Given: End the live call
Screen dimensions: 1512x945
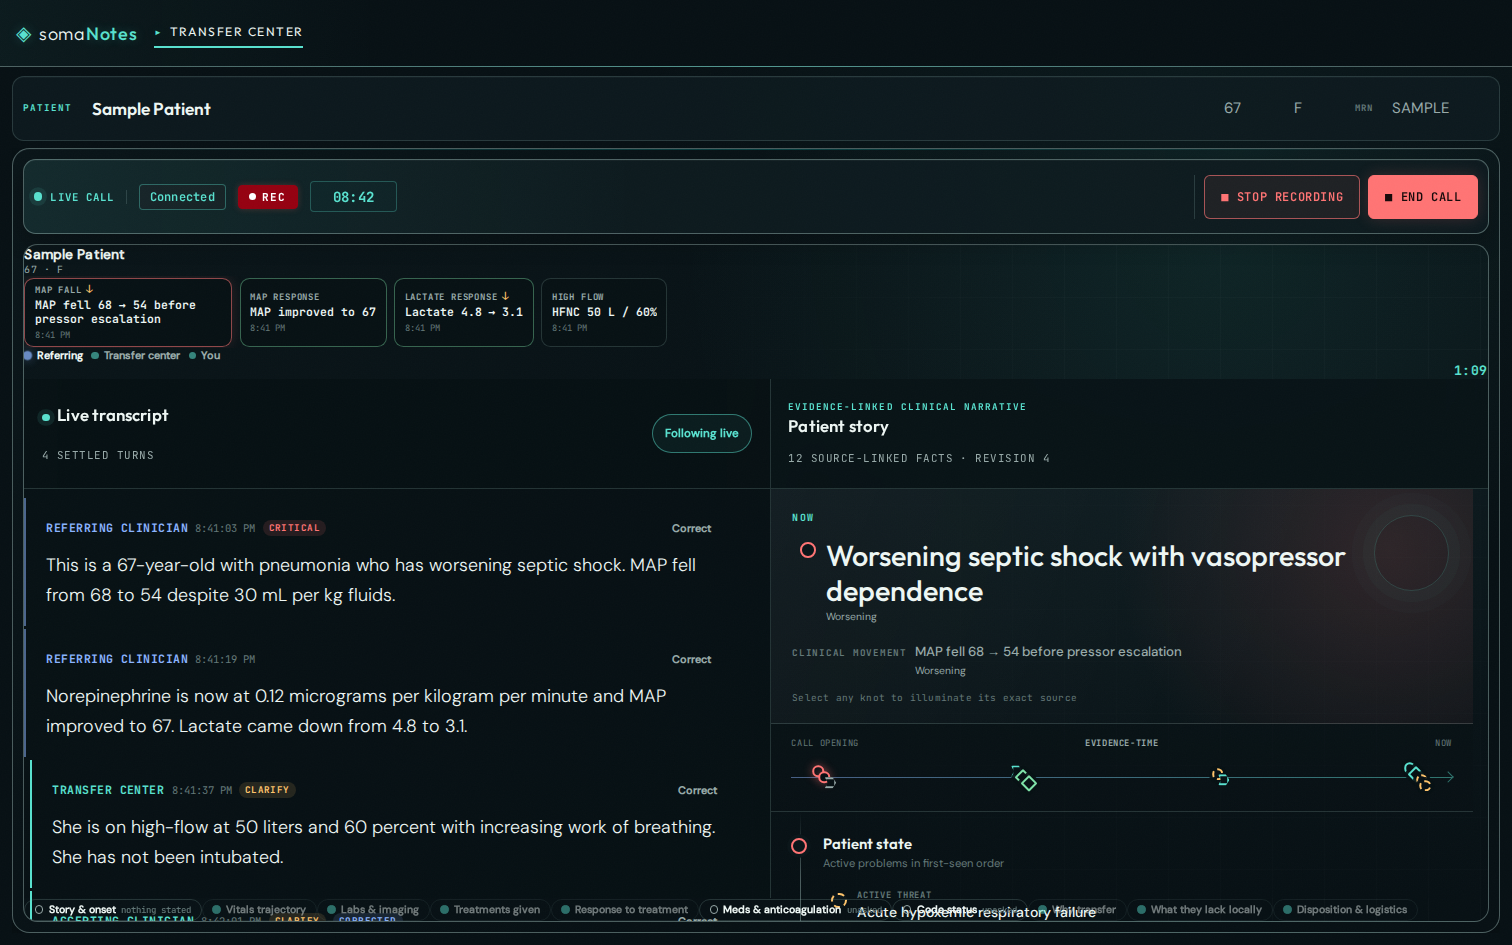Looking at the screenshot, I should (x=1423, y=197).
